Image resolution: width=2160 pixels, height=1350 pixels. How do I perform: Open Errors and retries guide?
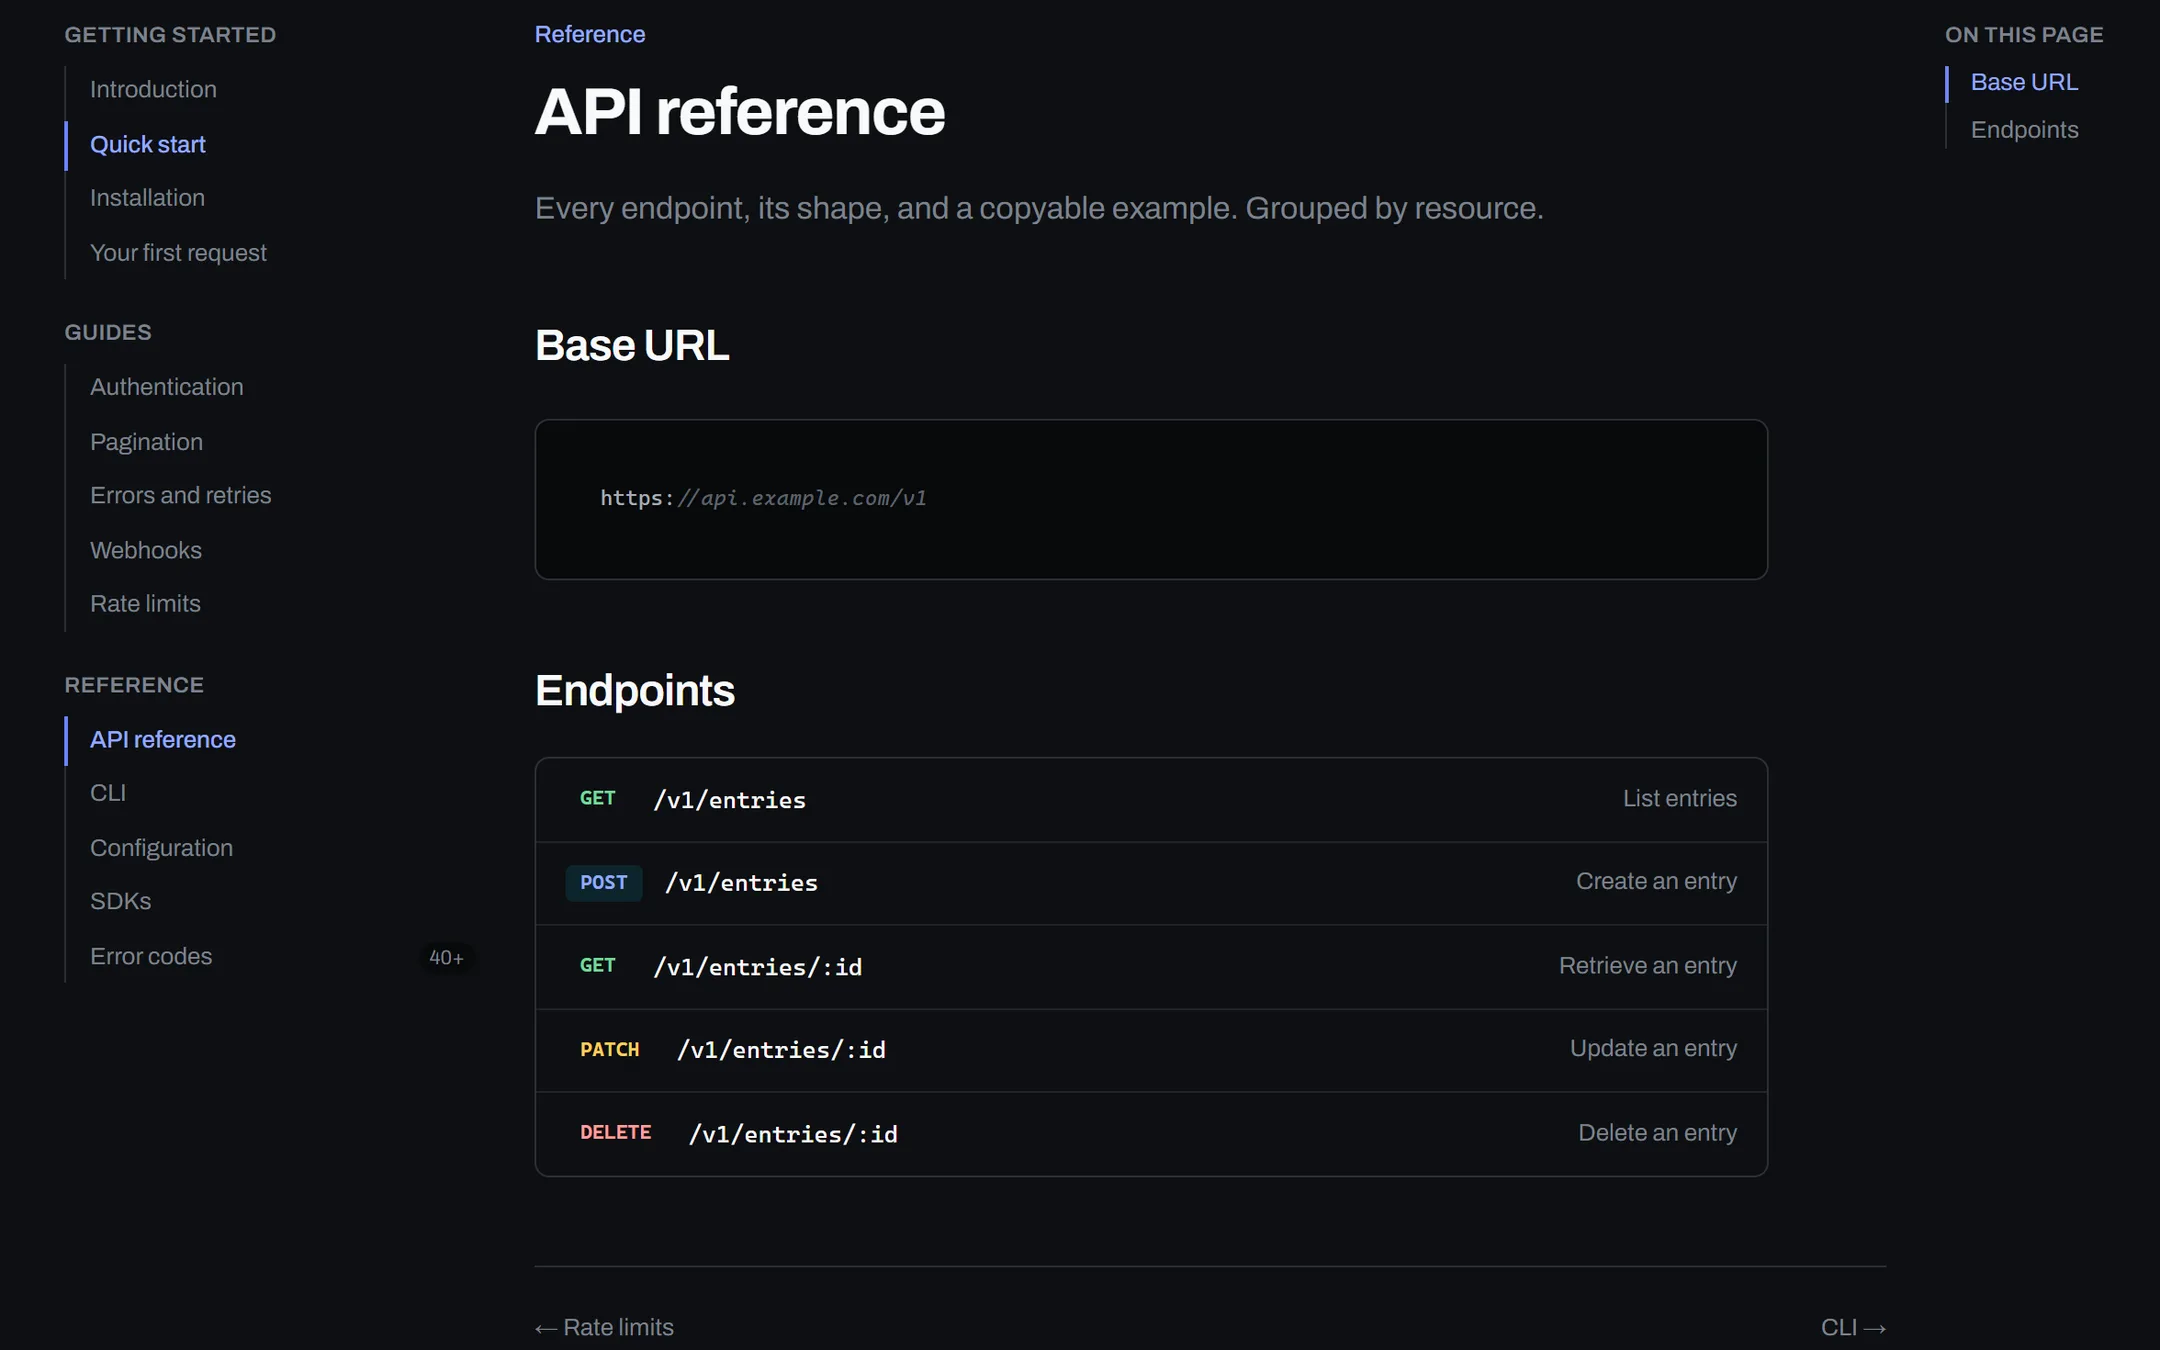(180, 495)
